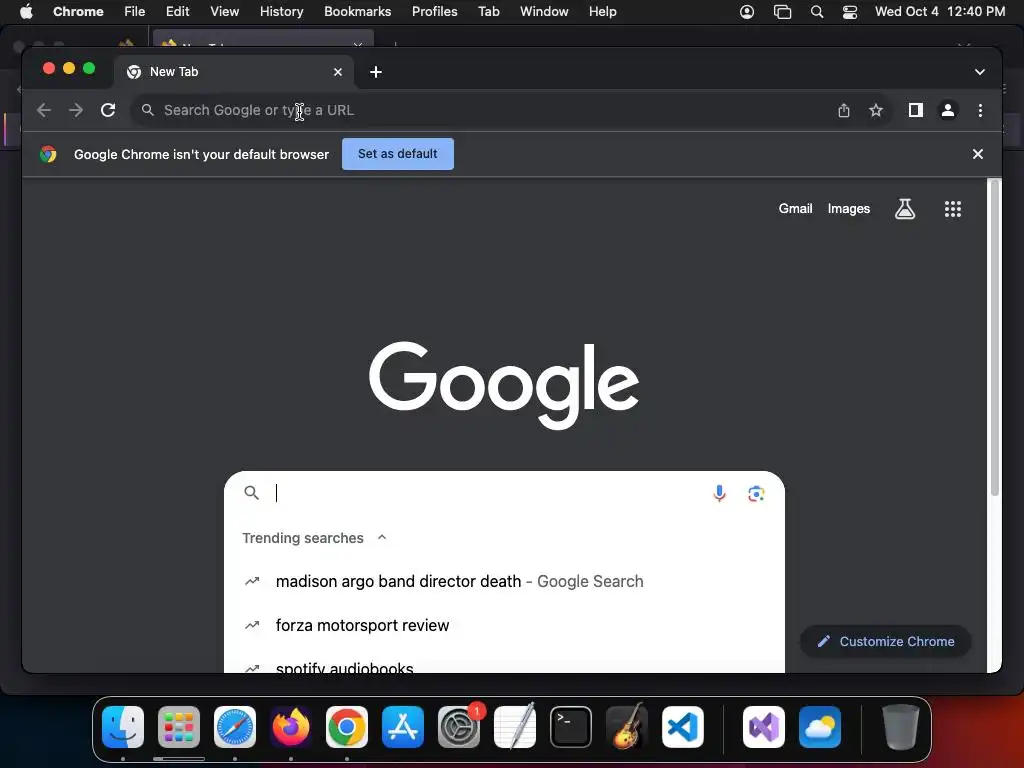Open the Help menu

click(x=602, y=12)
